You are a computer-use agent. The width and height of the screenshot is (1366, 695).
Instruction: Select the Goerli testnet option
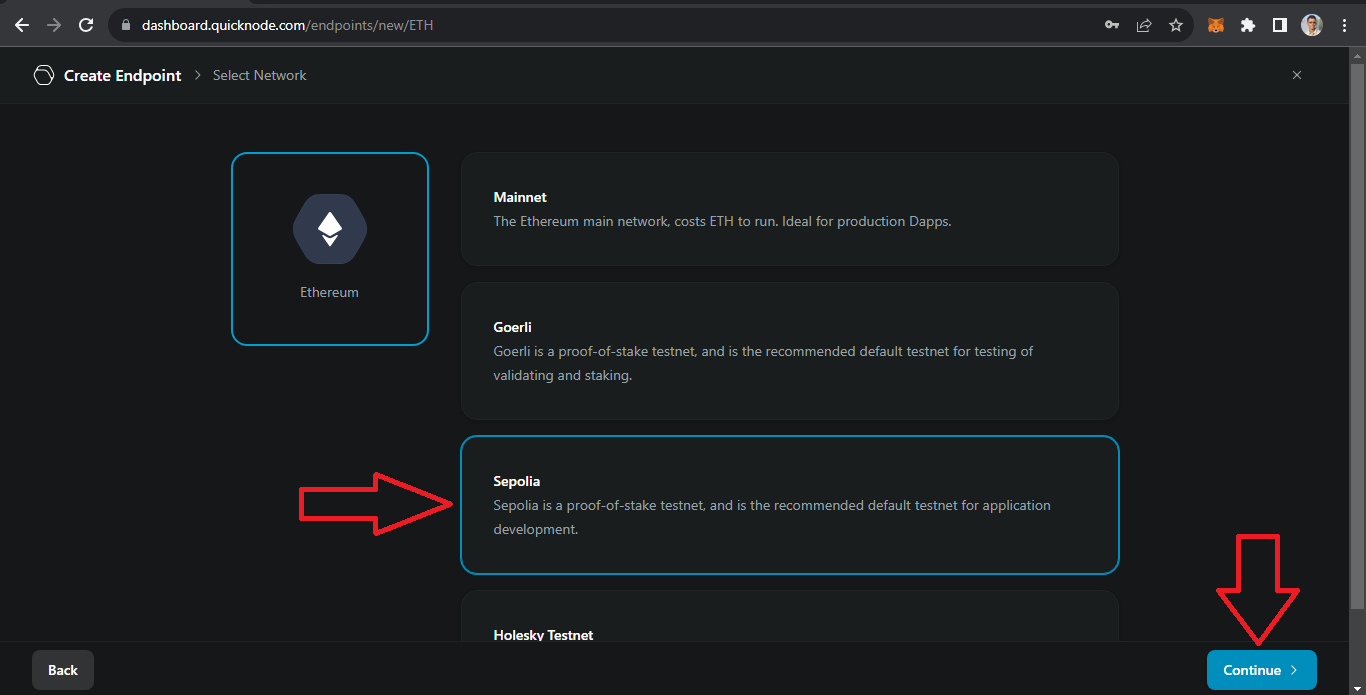(789, 350)
